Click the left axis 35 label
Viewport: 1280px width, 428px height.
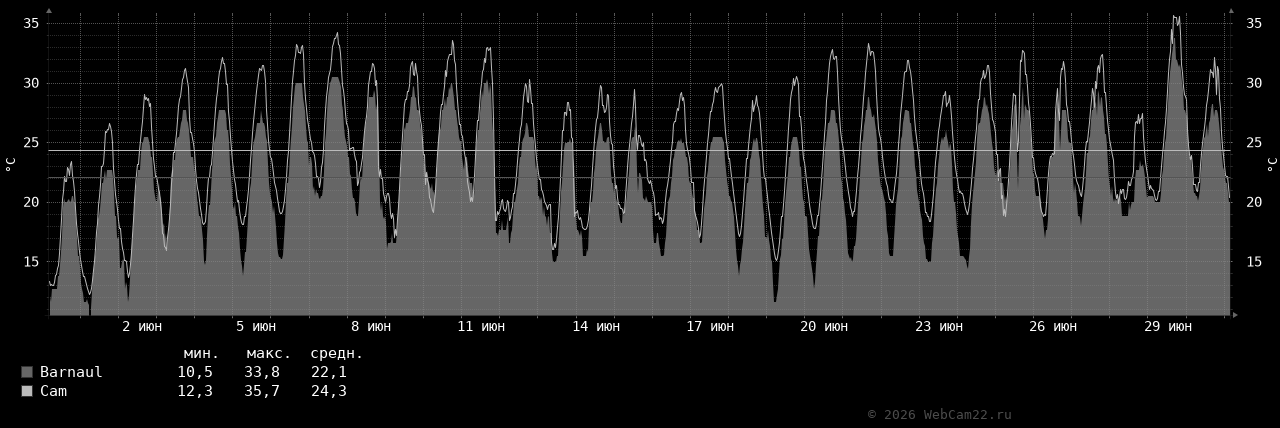coord(31,23)
